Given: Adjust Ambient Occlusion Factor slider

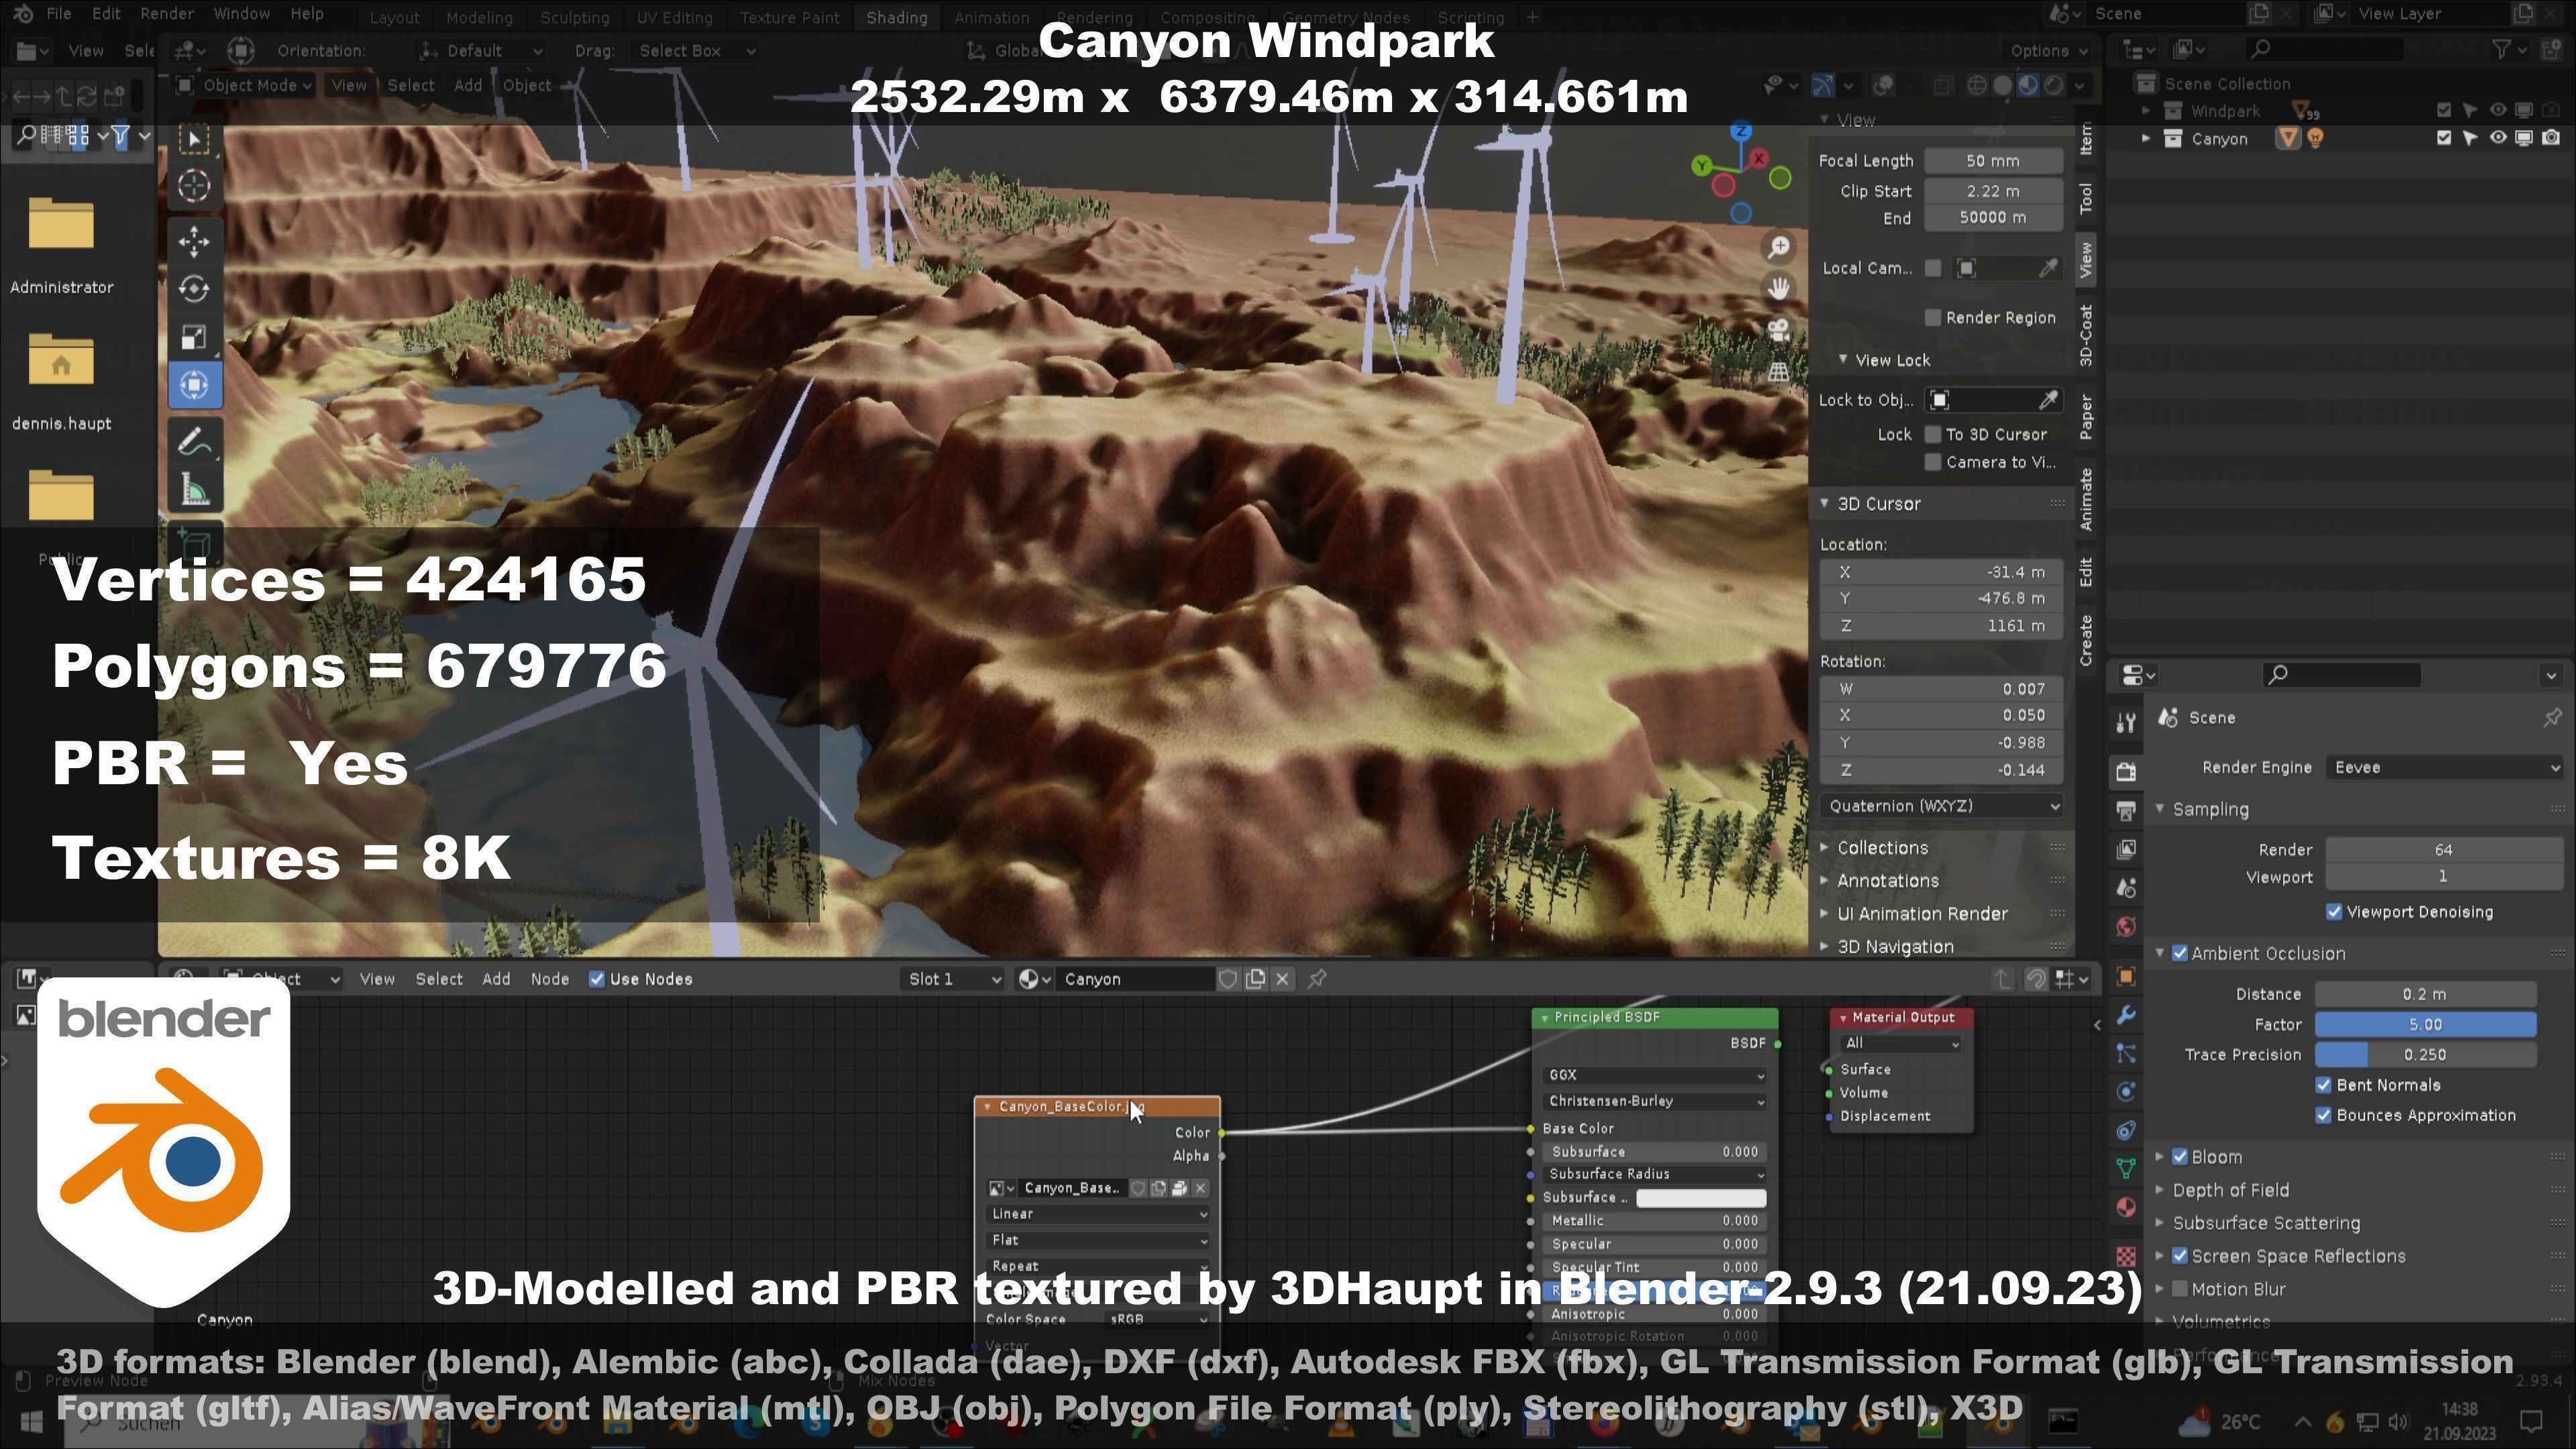Looking at the screenshot, I should tap(2425, 1024).
